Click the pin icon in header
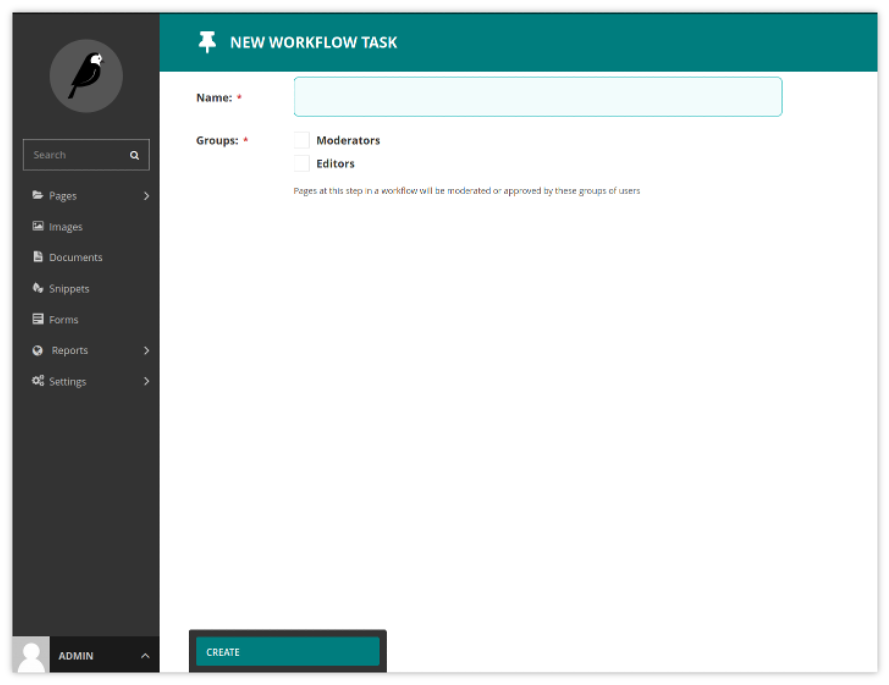Viewport: 889px width, 685px height. coord(207,42)
